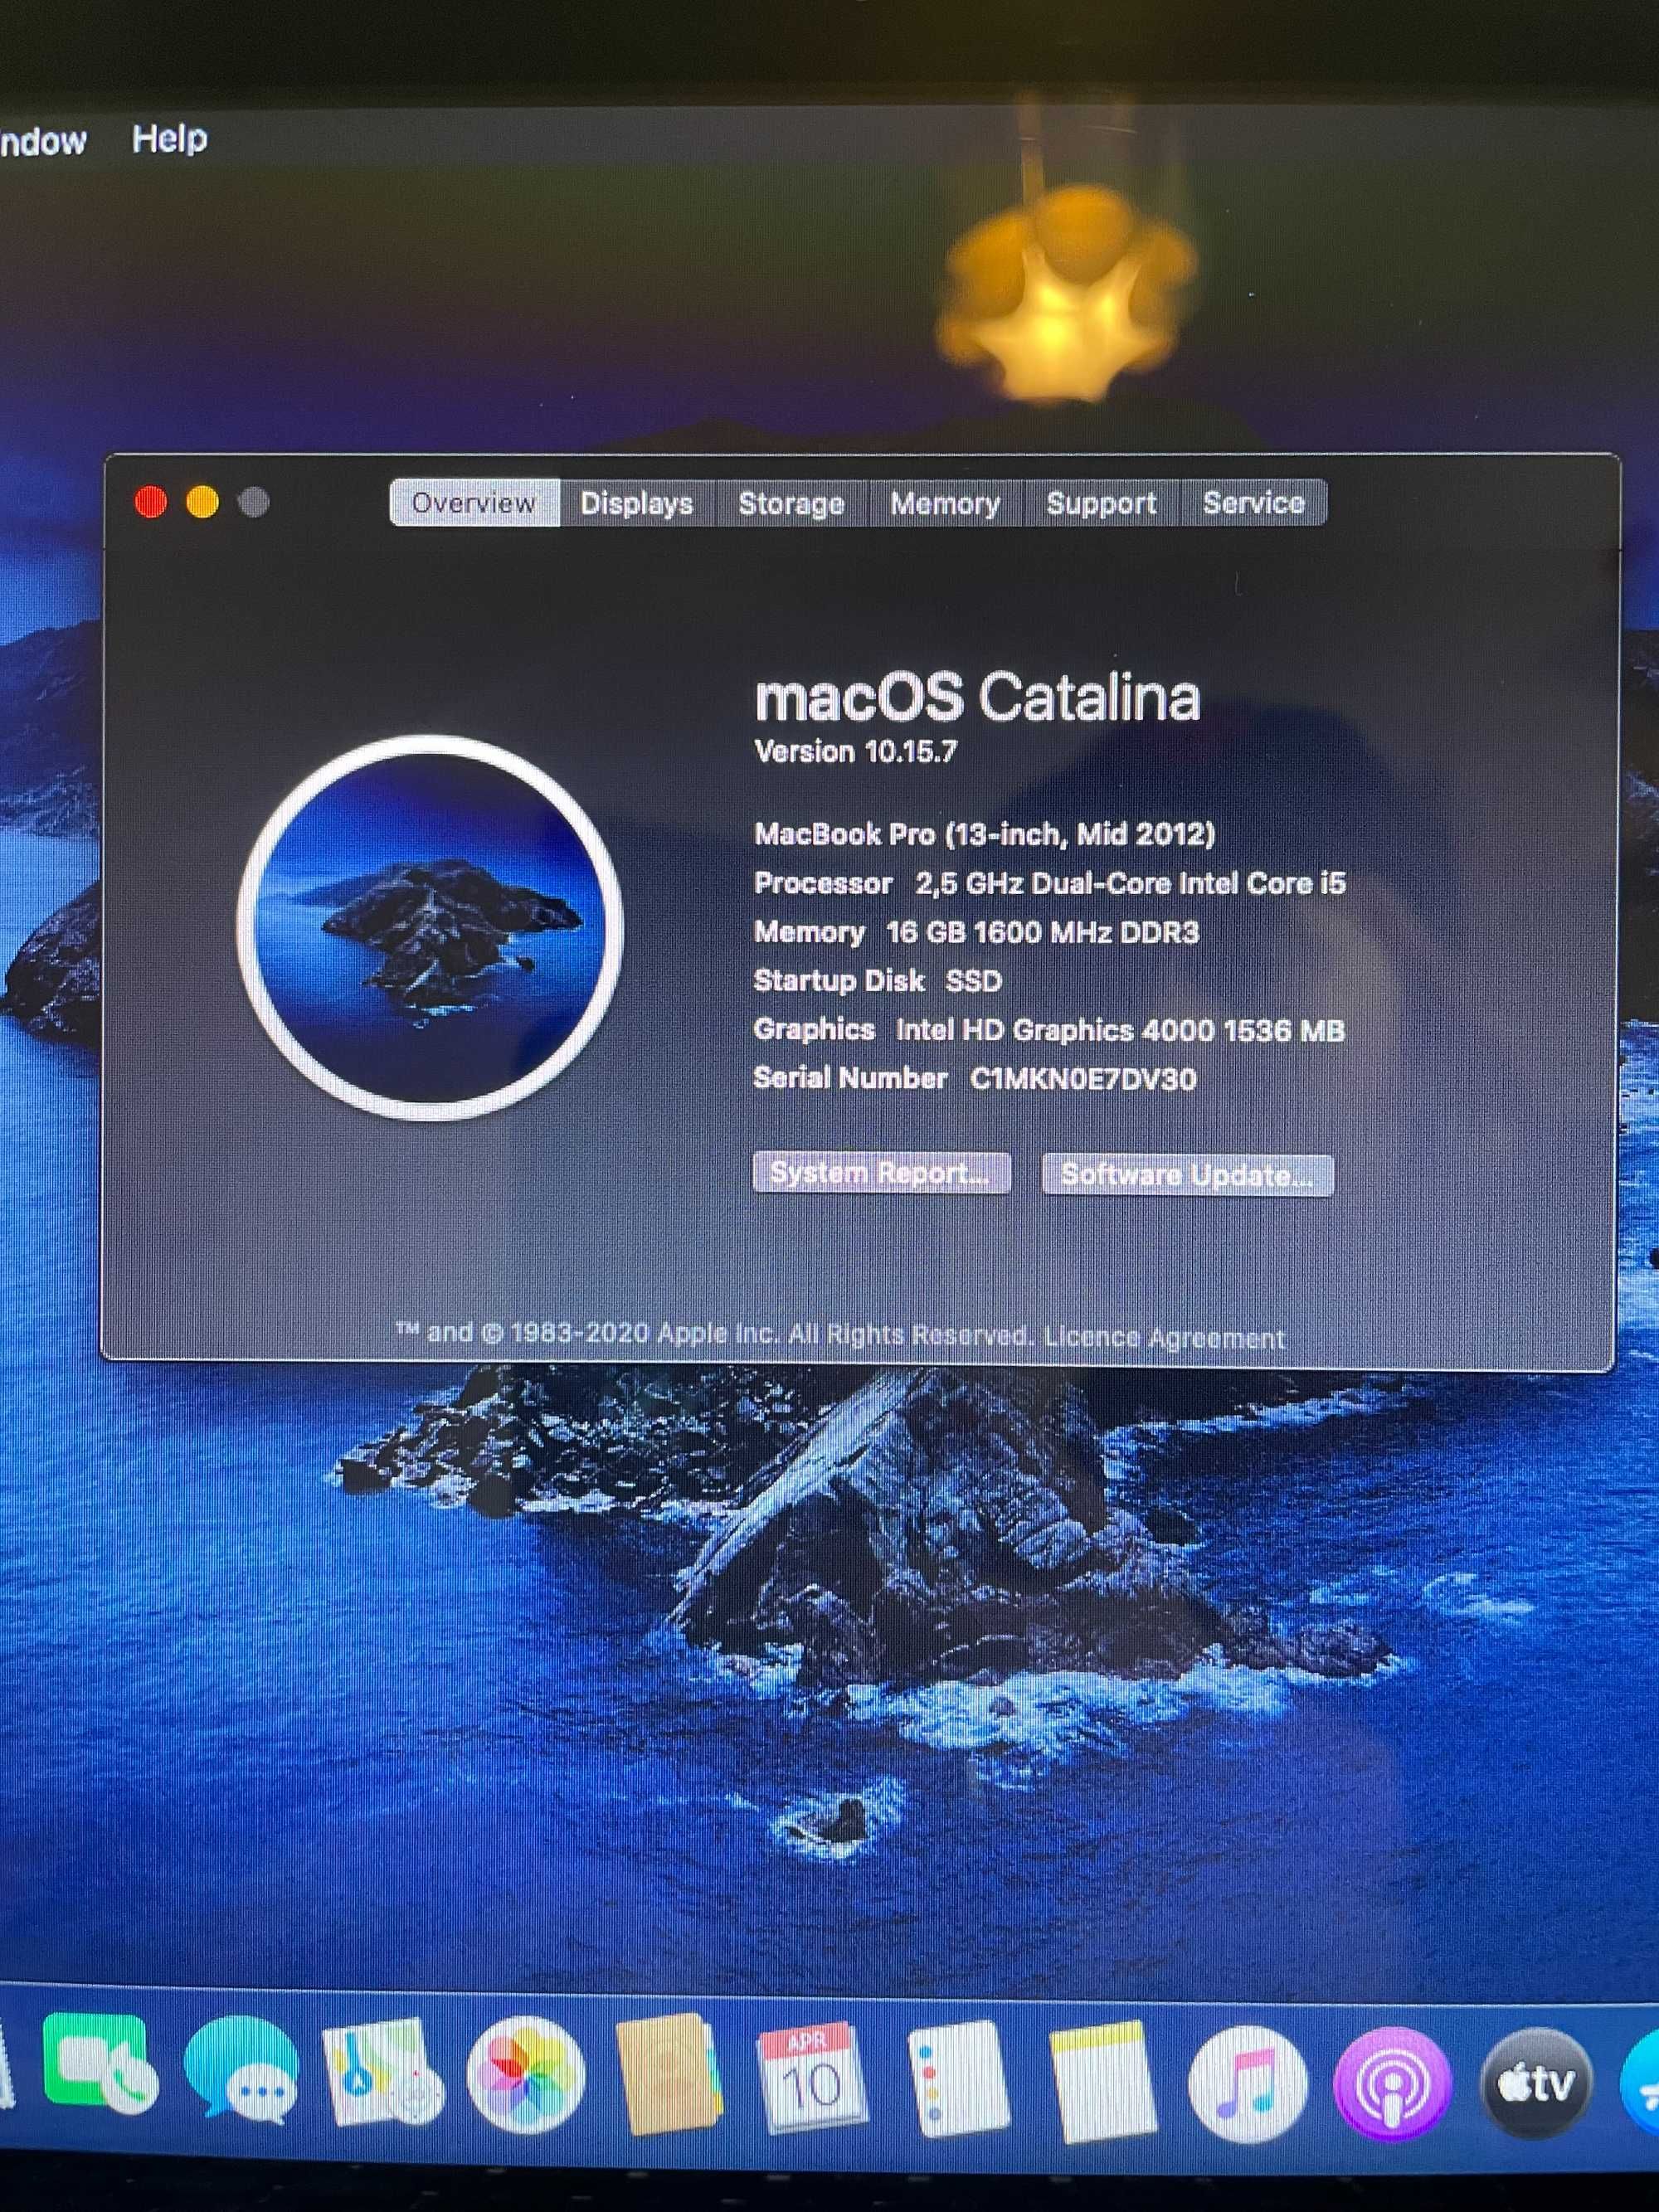The image size is (1659, 2212).
Task: Click the Version 10.15.7 text
Action: coord(856,752)
